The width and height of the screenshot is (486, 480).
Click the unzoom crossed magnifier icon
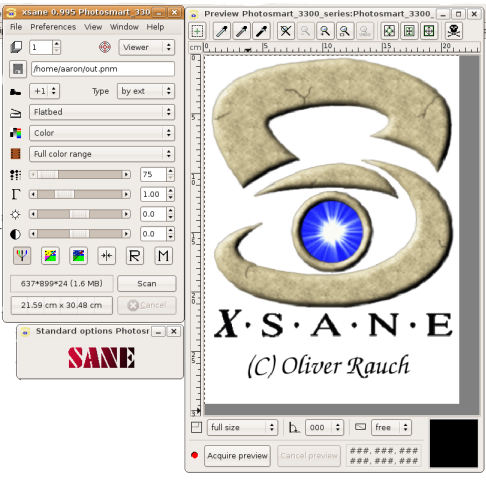(286, 31)
